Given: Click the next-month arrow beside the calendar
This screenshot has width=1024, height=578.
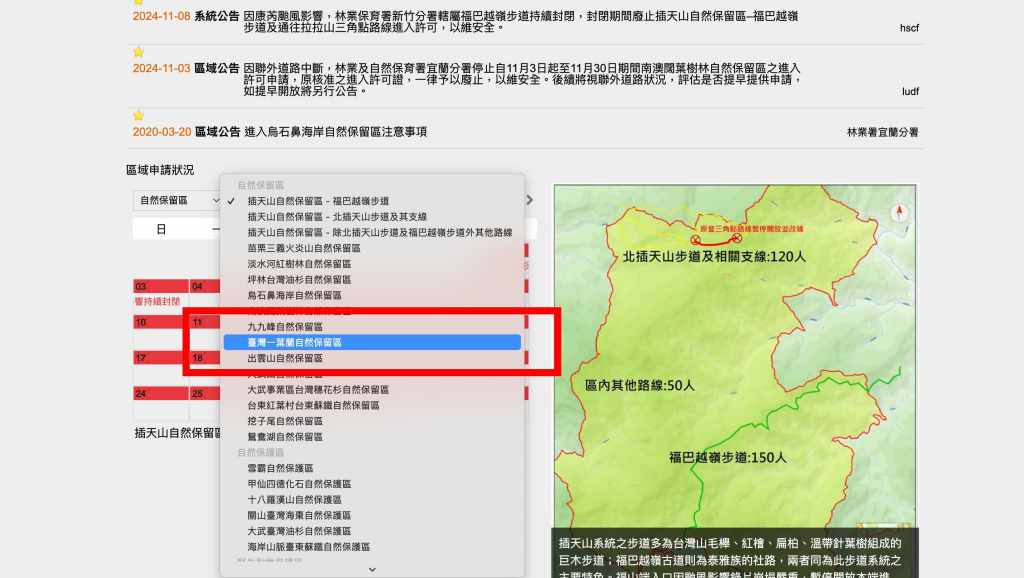Looking at the screenshot, I should point(530,200).
